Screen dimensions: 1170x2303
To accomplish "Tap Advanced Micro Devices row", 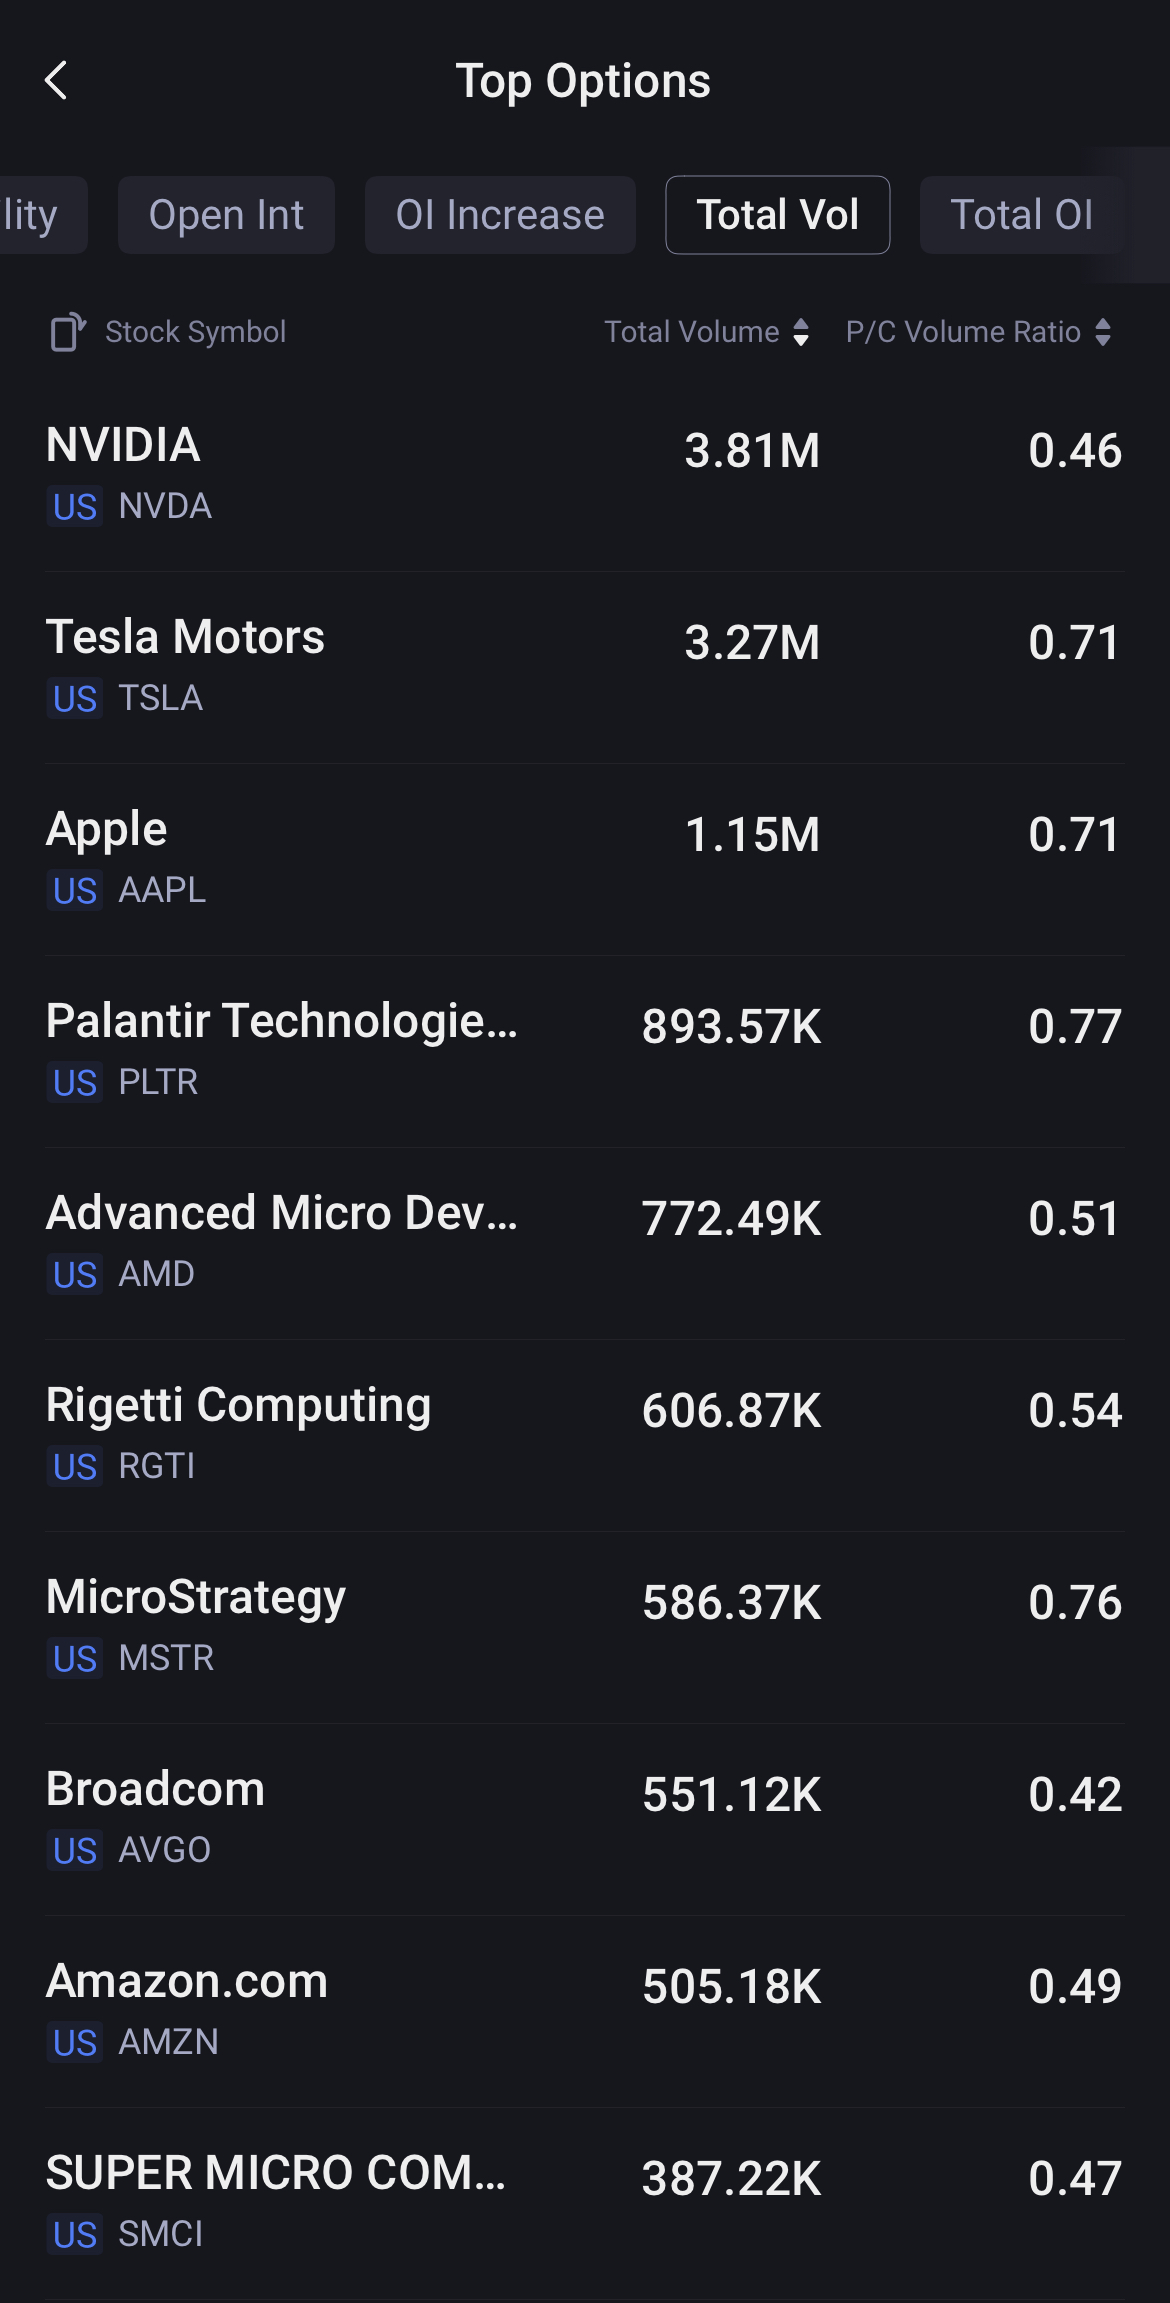I will coord(584,1242).
